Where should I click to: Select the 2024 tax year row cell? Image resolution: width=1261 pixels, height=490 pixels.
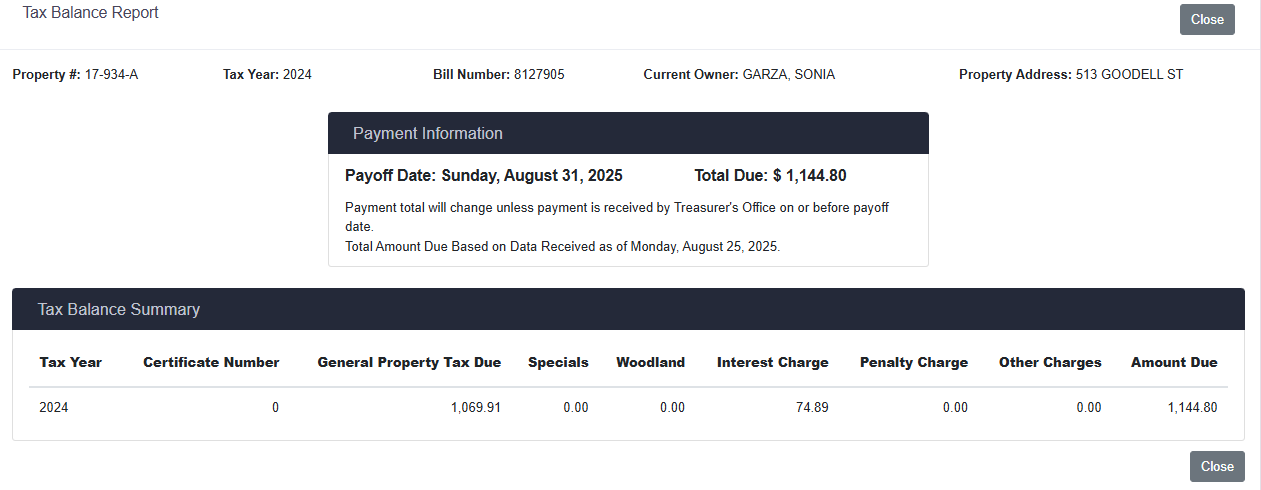click(x=54, y=408)
